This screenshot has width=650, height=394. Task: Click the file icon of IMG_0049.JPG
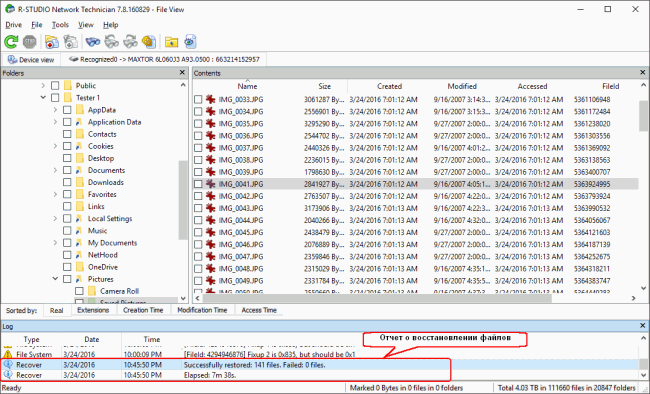pos(211,281)
